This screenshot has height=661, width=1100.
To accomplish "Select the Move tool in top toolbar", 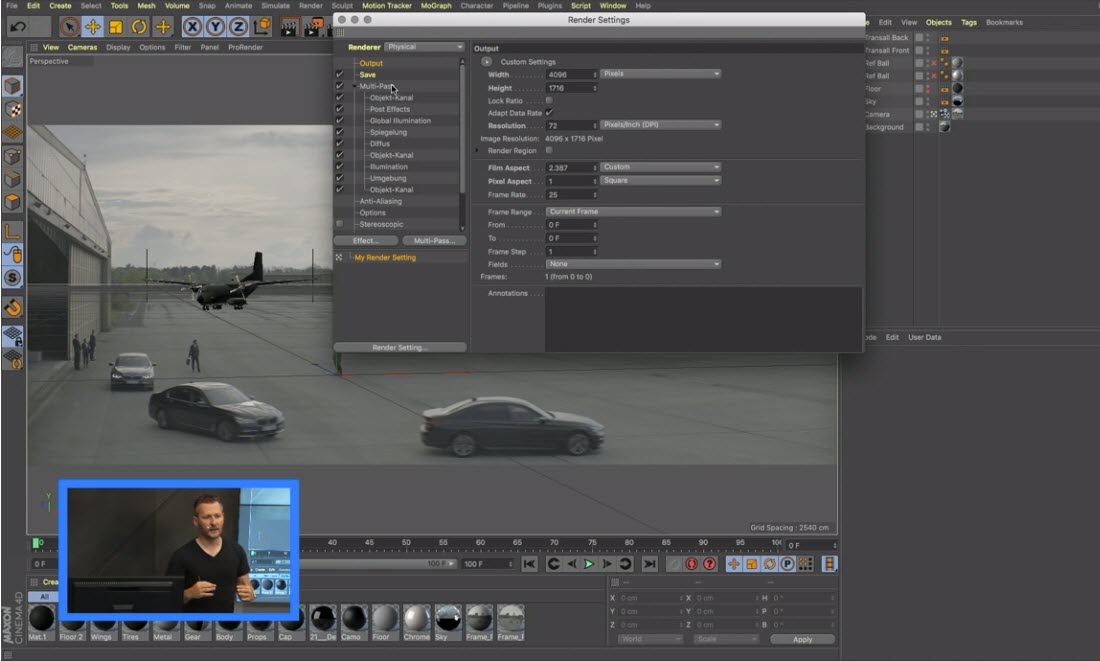I will point(93,27).
